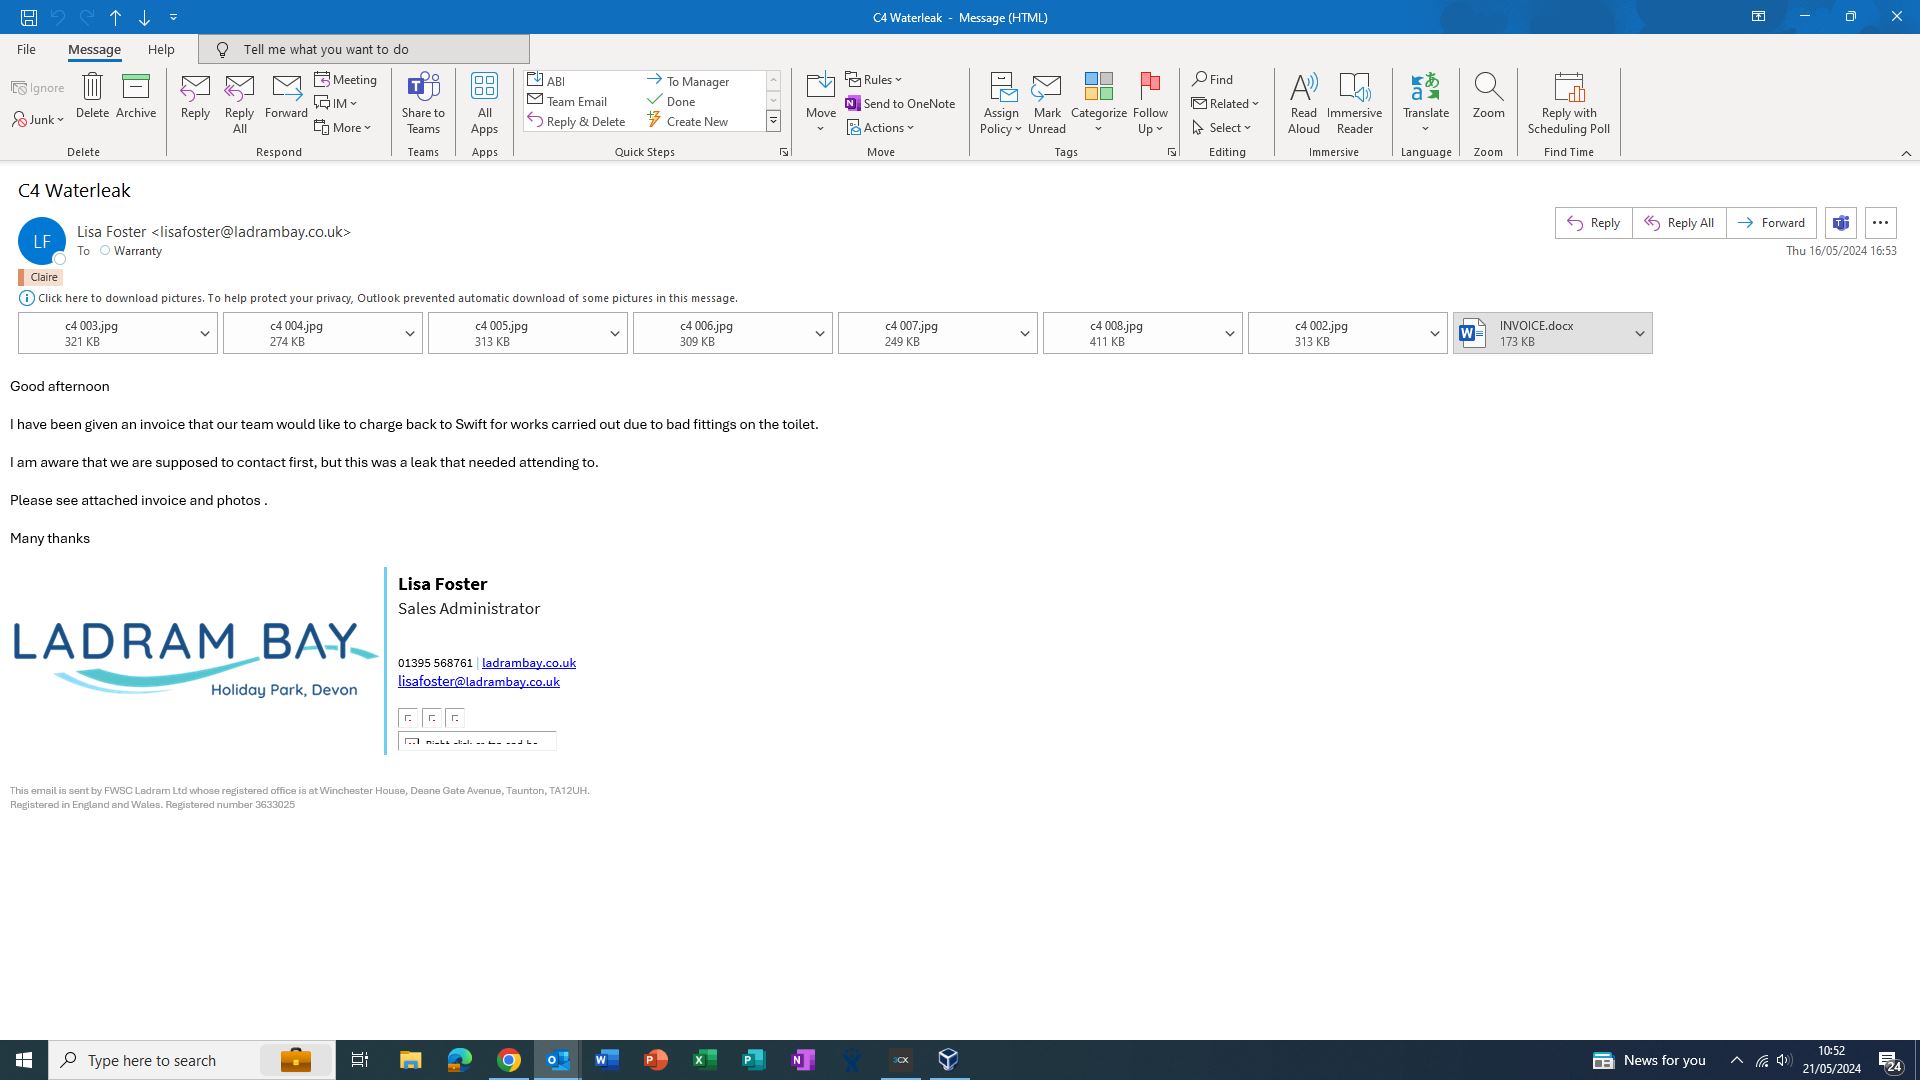This screenshot has width=1920, height=1080.
Task: Open Read Aloud tool
Action: click(1303, 102)
